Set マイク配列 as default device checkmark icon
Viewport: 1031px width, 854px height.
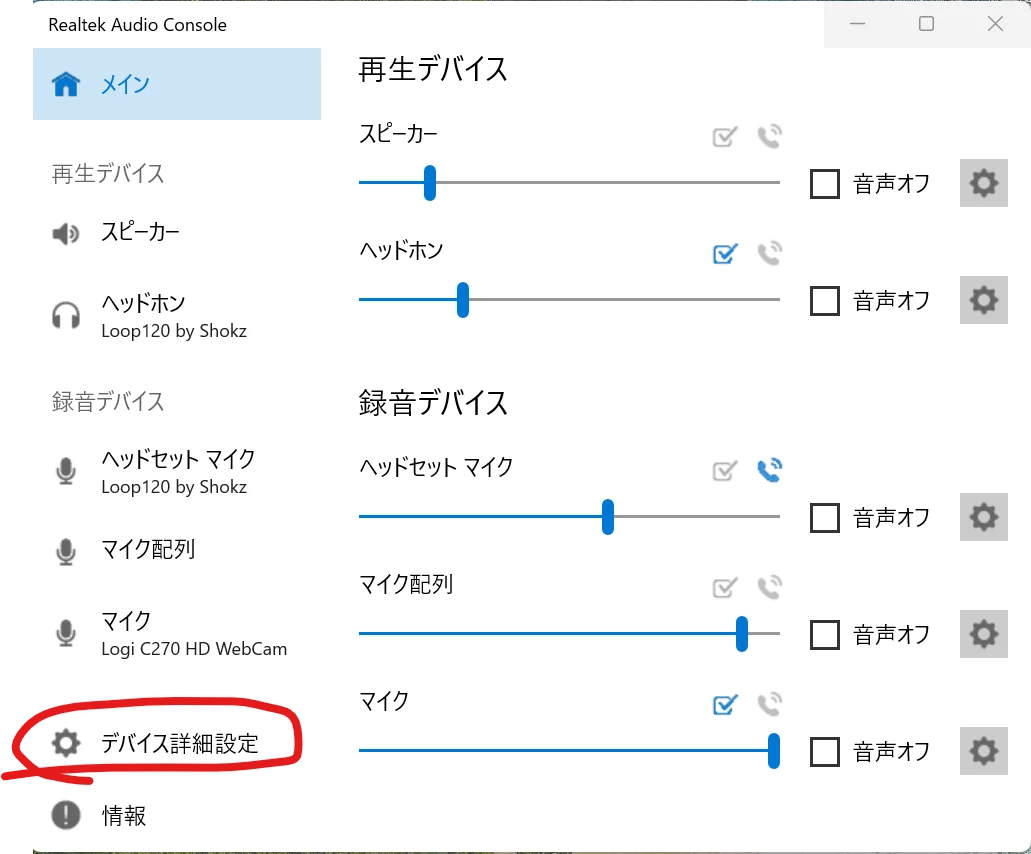coord(725,587)
